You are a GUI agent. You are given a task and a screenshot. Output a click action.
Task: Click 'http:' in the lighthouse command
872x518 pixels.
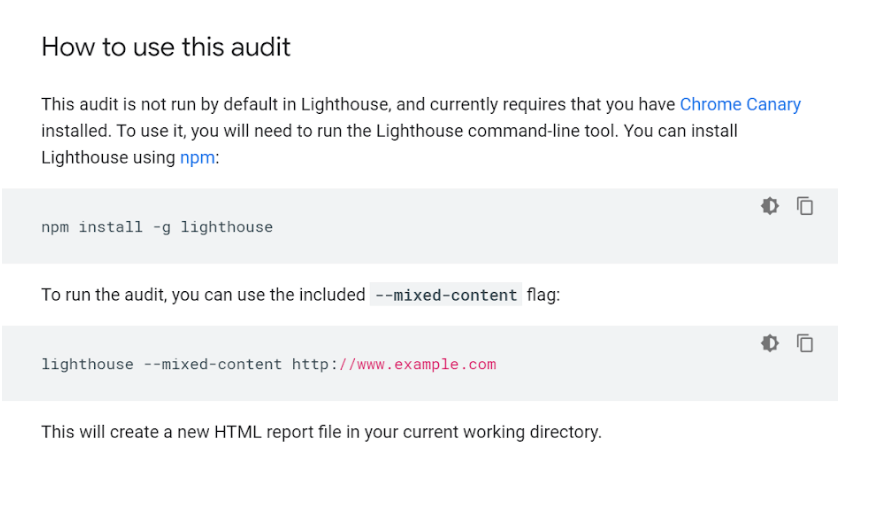point(315,364)
